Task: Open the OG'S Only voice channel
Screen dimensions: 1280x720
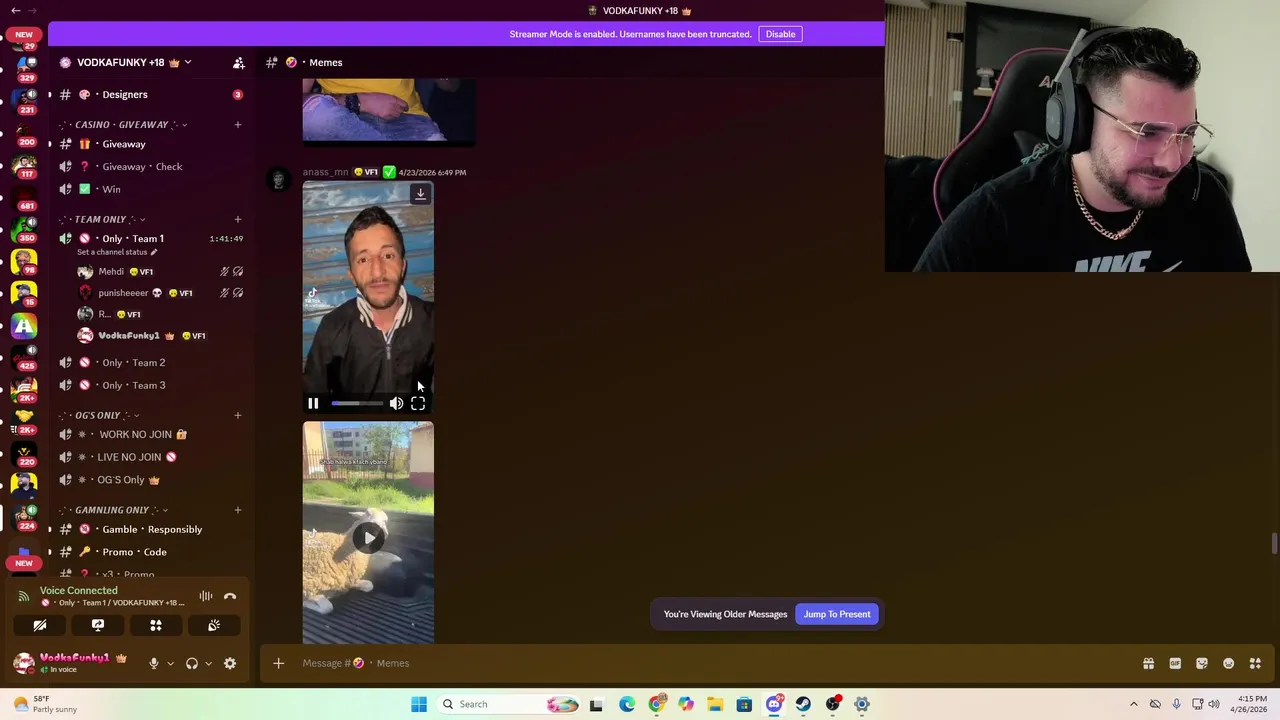Action: coord(152,480)
